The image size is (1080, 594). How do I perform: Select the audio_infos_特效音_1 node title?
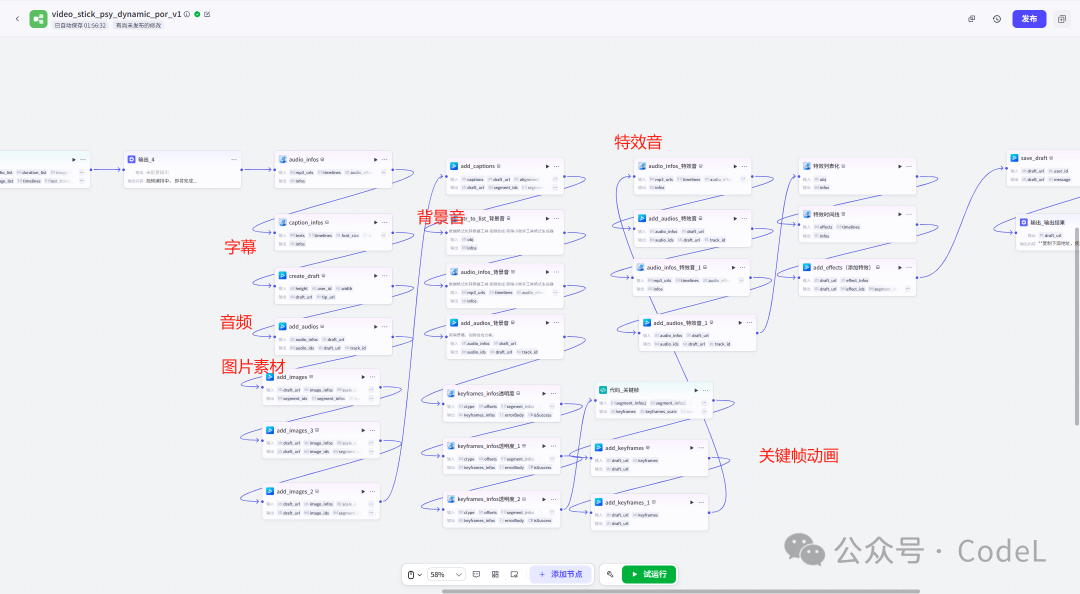pos(674,267)
